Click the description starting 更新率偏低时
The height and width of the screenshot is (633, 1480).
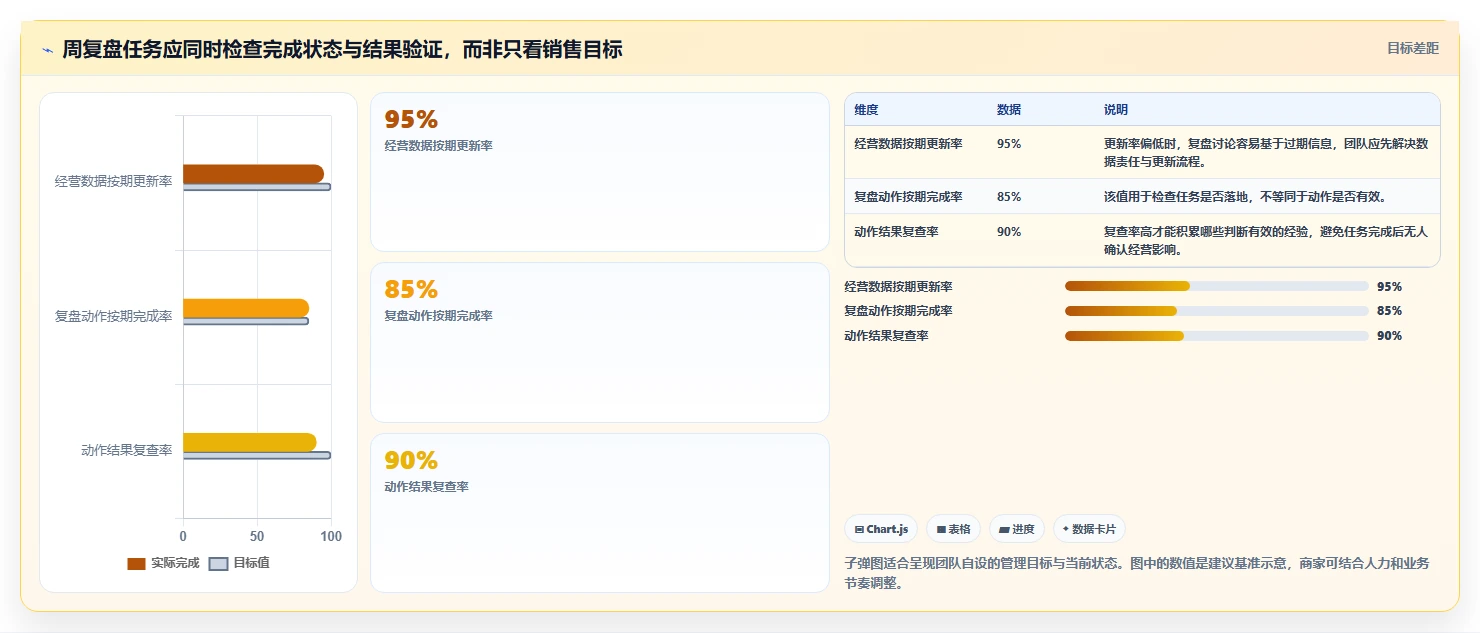coord(1266,153)
